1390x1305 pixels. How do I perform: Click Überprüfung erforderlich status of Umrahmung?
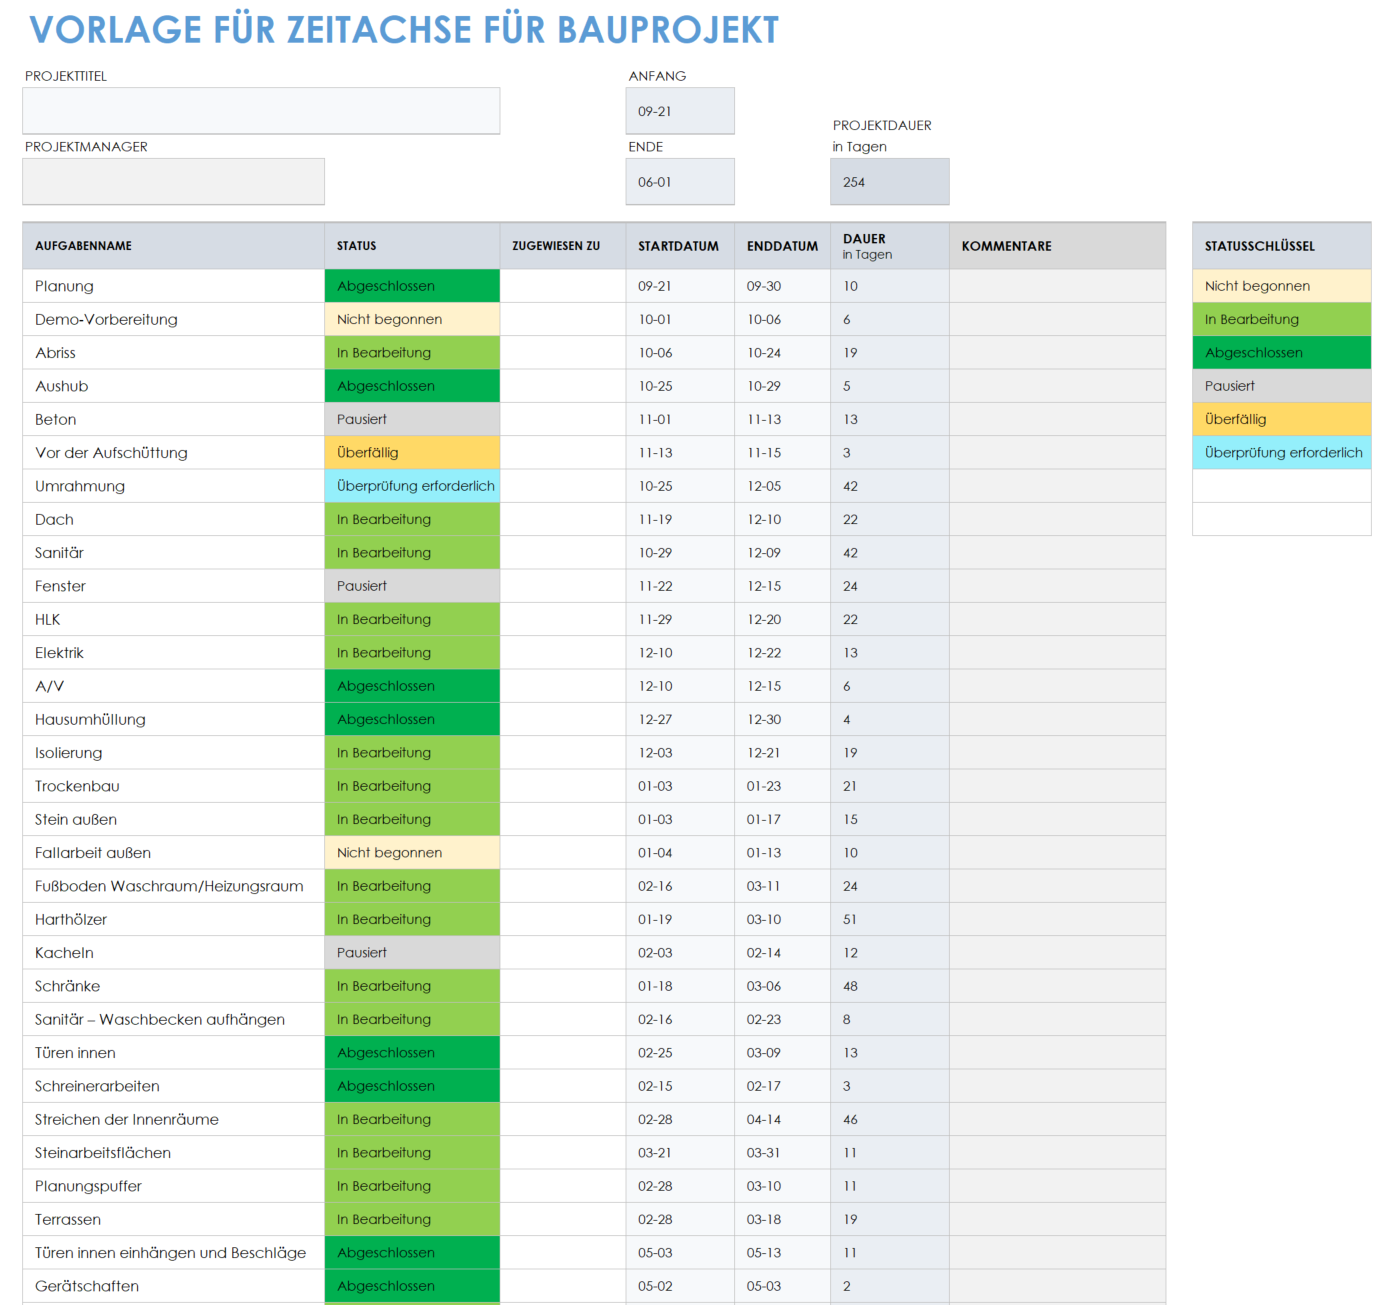point(412,486)
